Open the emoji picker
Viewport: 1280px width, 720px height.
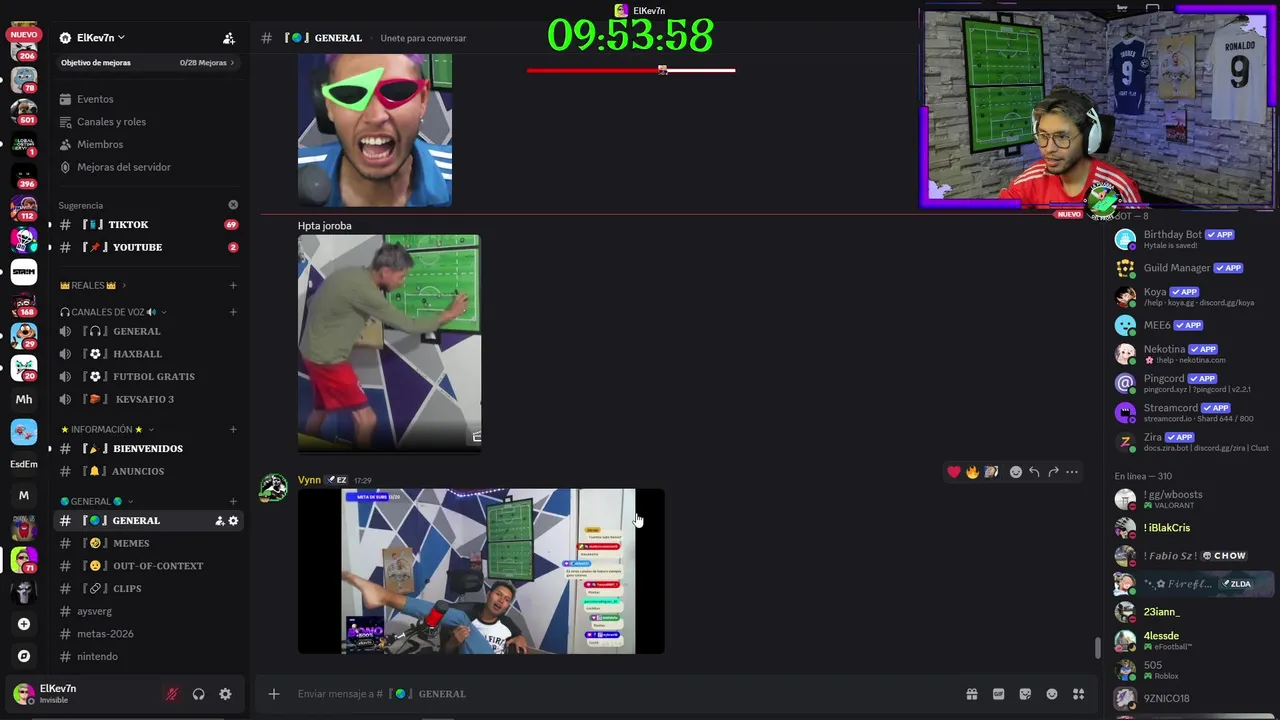(x=1052, y=694)
